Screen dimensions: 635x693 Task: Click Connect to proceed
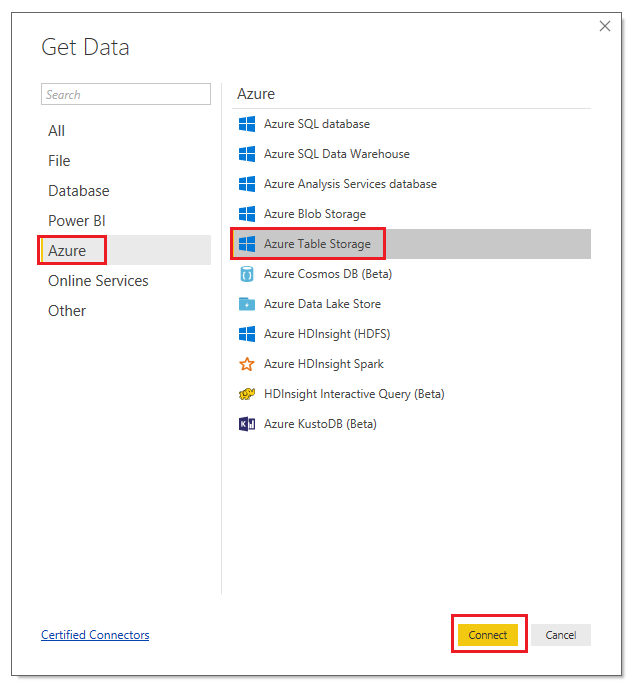click(x=488, y=635)
